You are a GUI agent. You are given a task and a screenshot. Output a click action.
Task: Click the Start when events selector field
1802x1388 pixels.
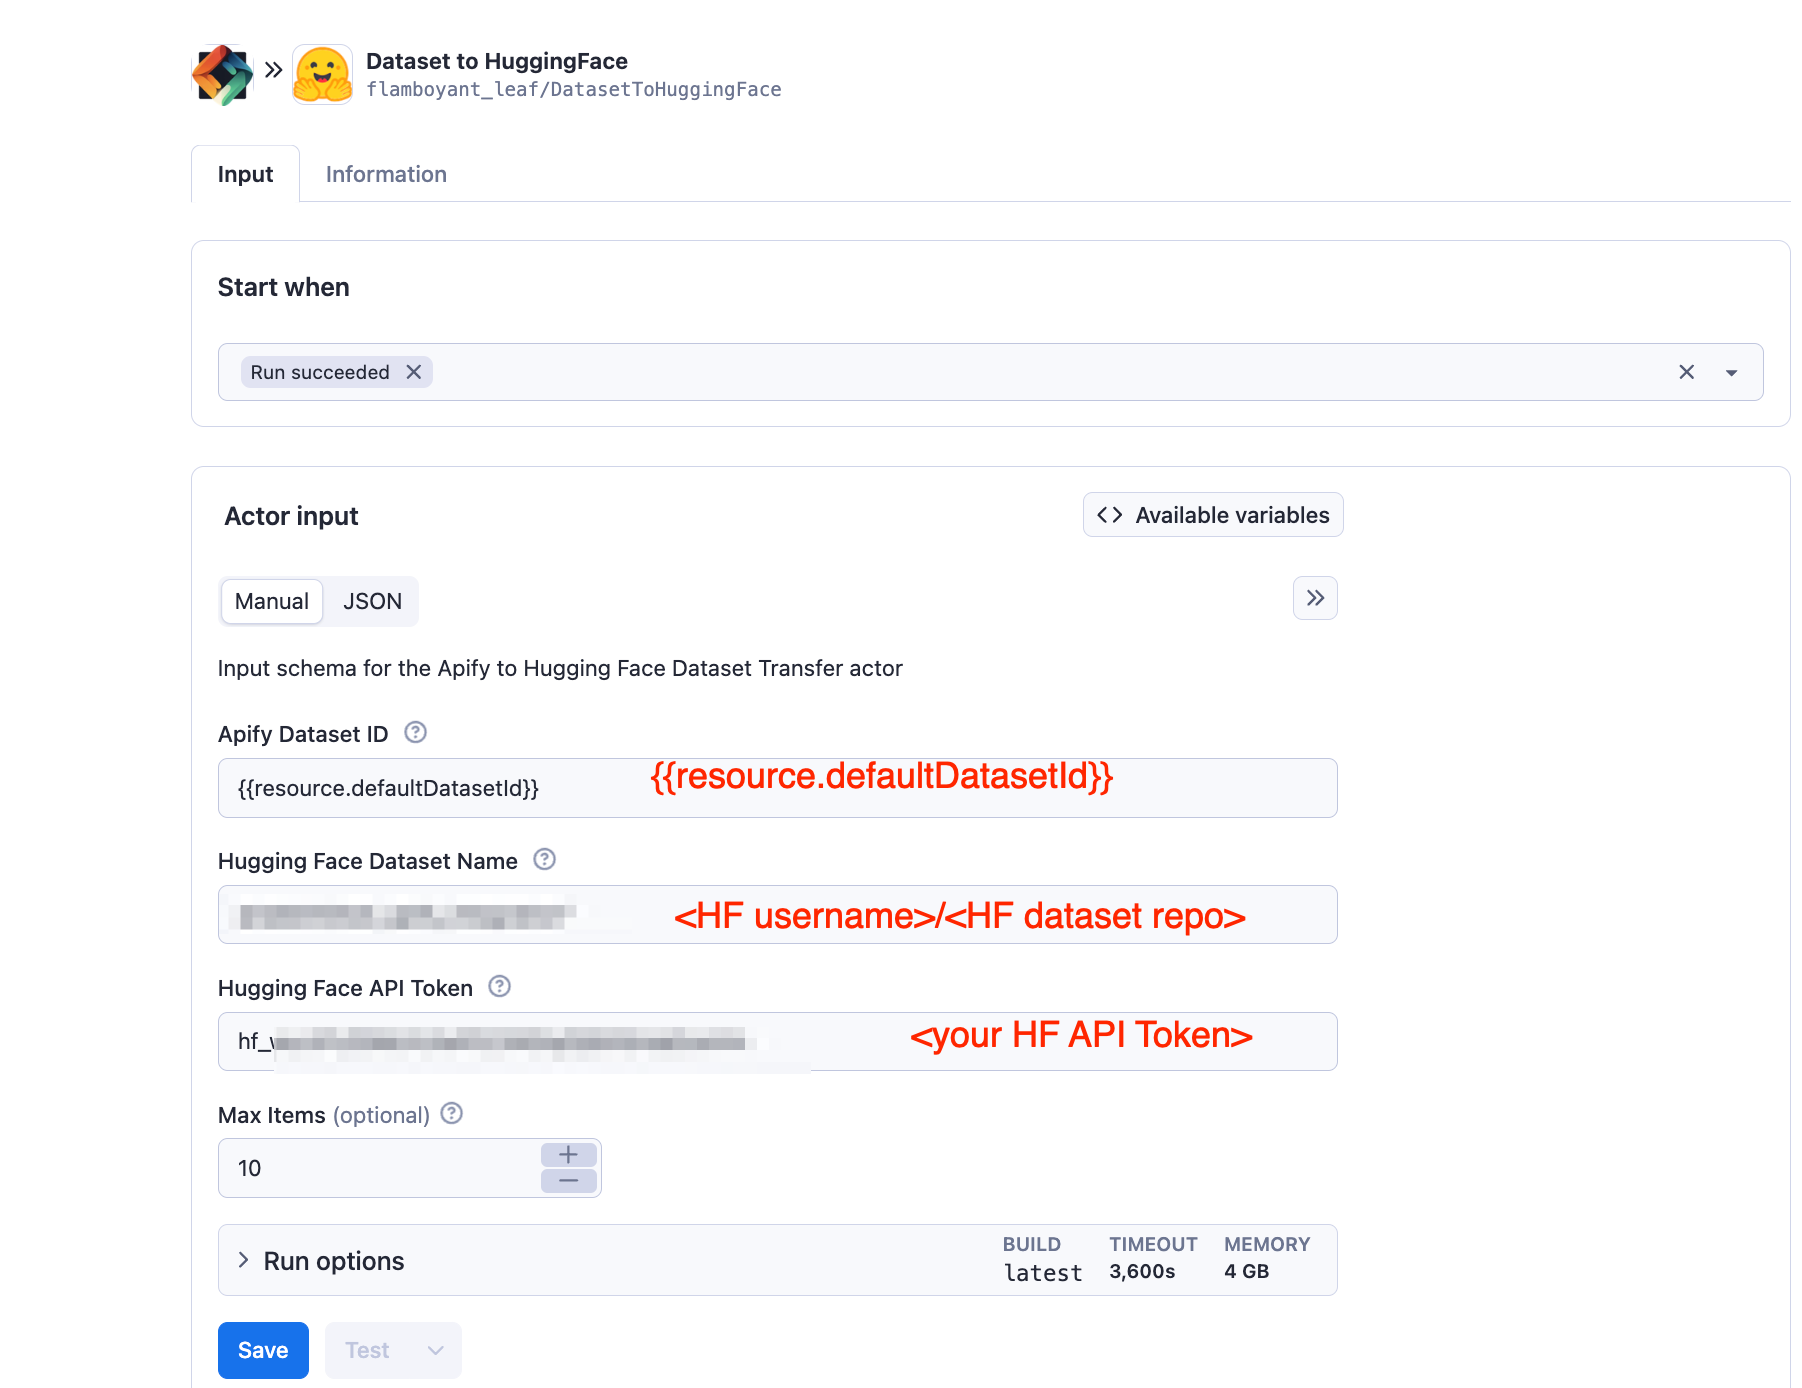click(990, 372)
